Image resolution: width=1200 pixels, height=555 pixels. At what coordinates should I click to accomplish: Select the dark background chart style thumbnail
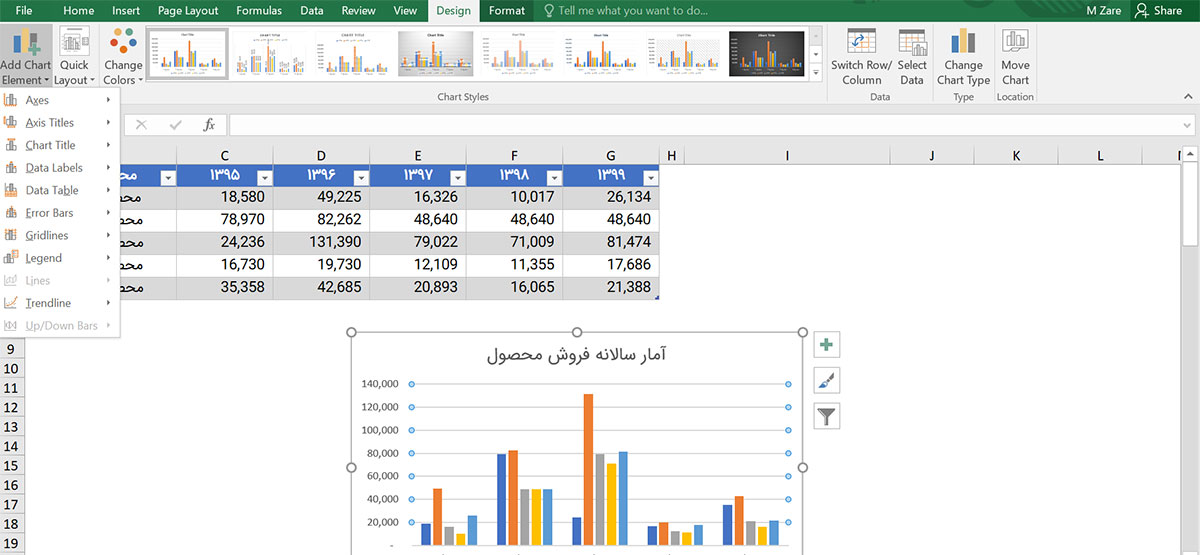tap(766, 52)
